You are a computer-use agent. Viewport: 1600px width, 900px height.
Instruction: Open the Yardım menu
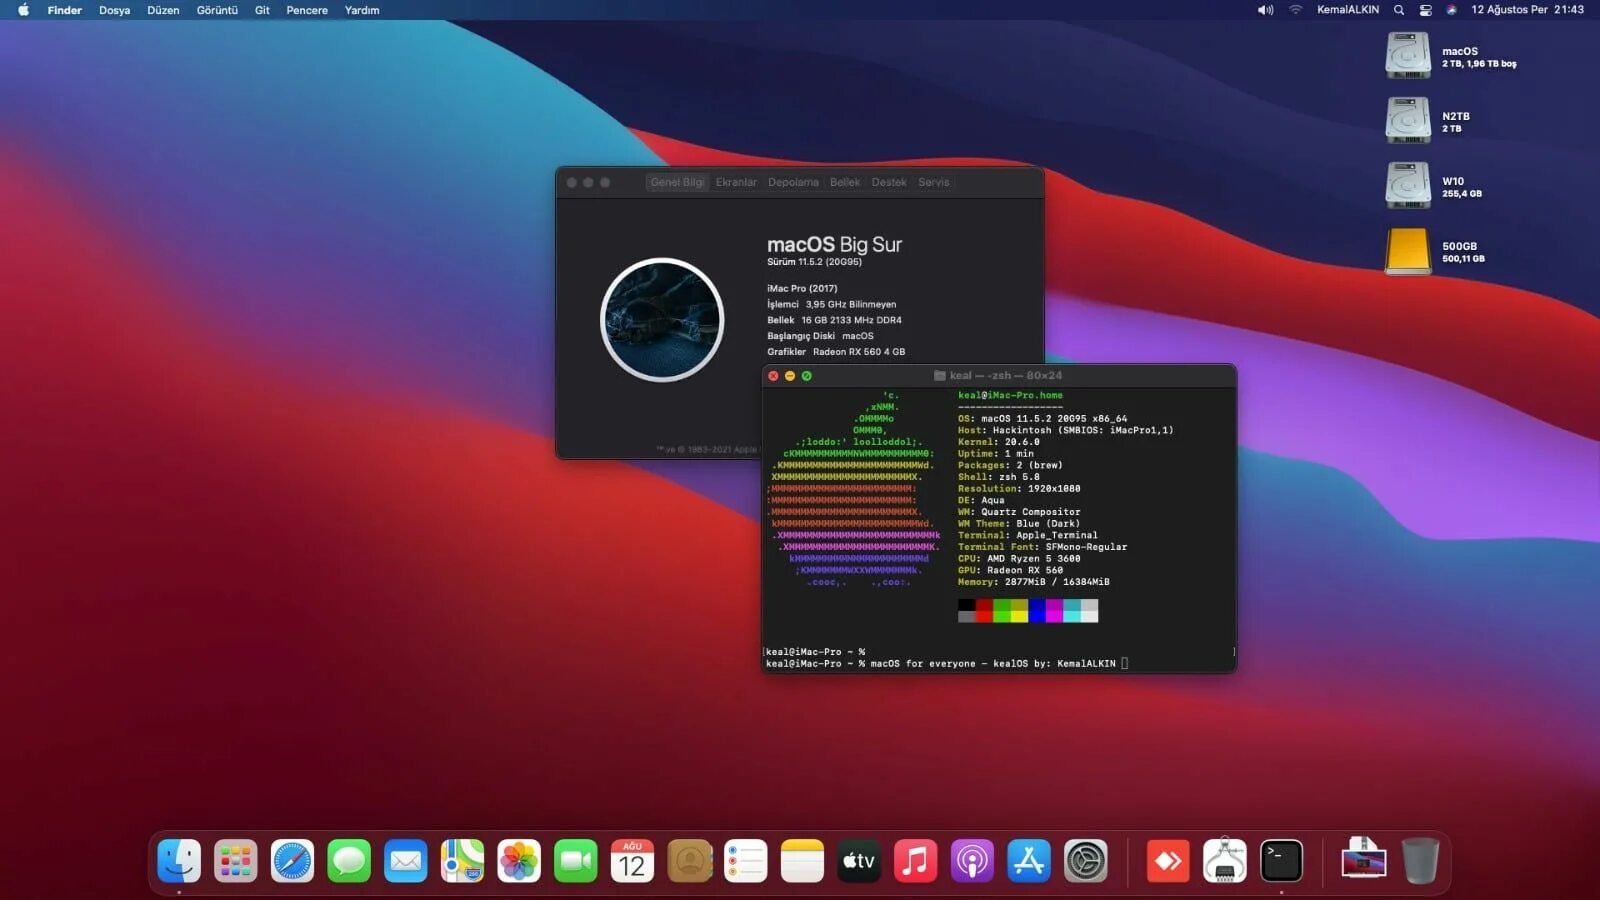(x=362, y=10)
